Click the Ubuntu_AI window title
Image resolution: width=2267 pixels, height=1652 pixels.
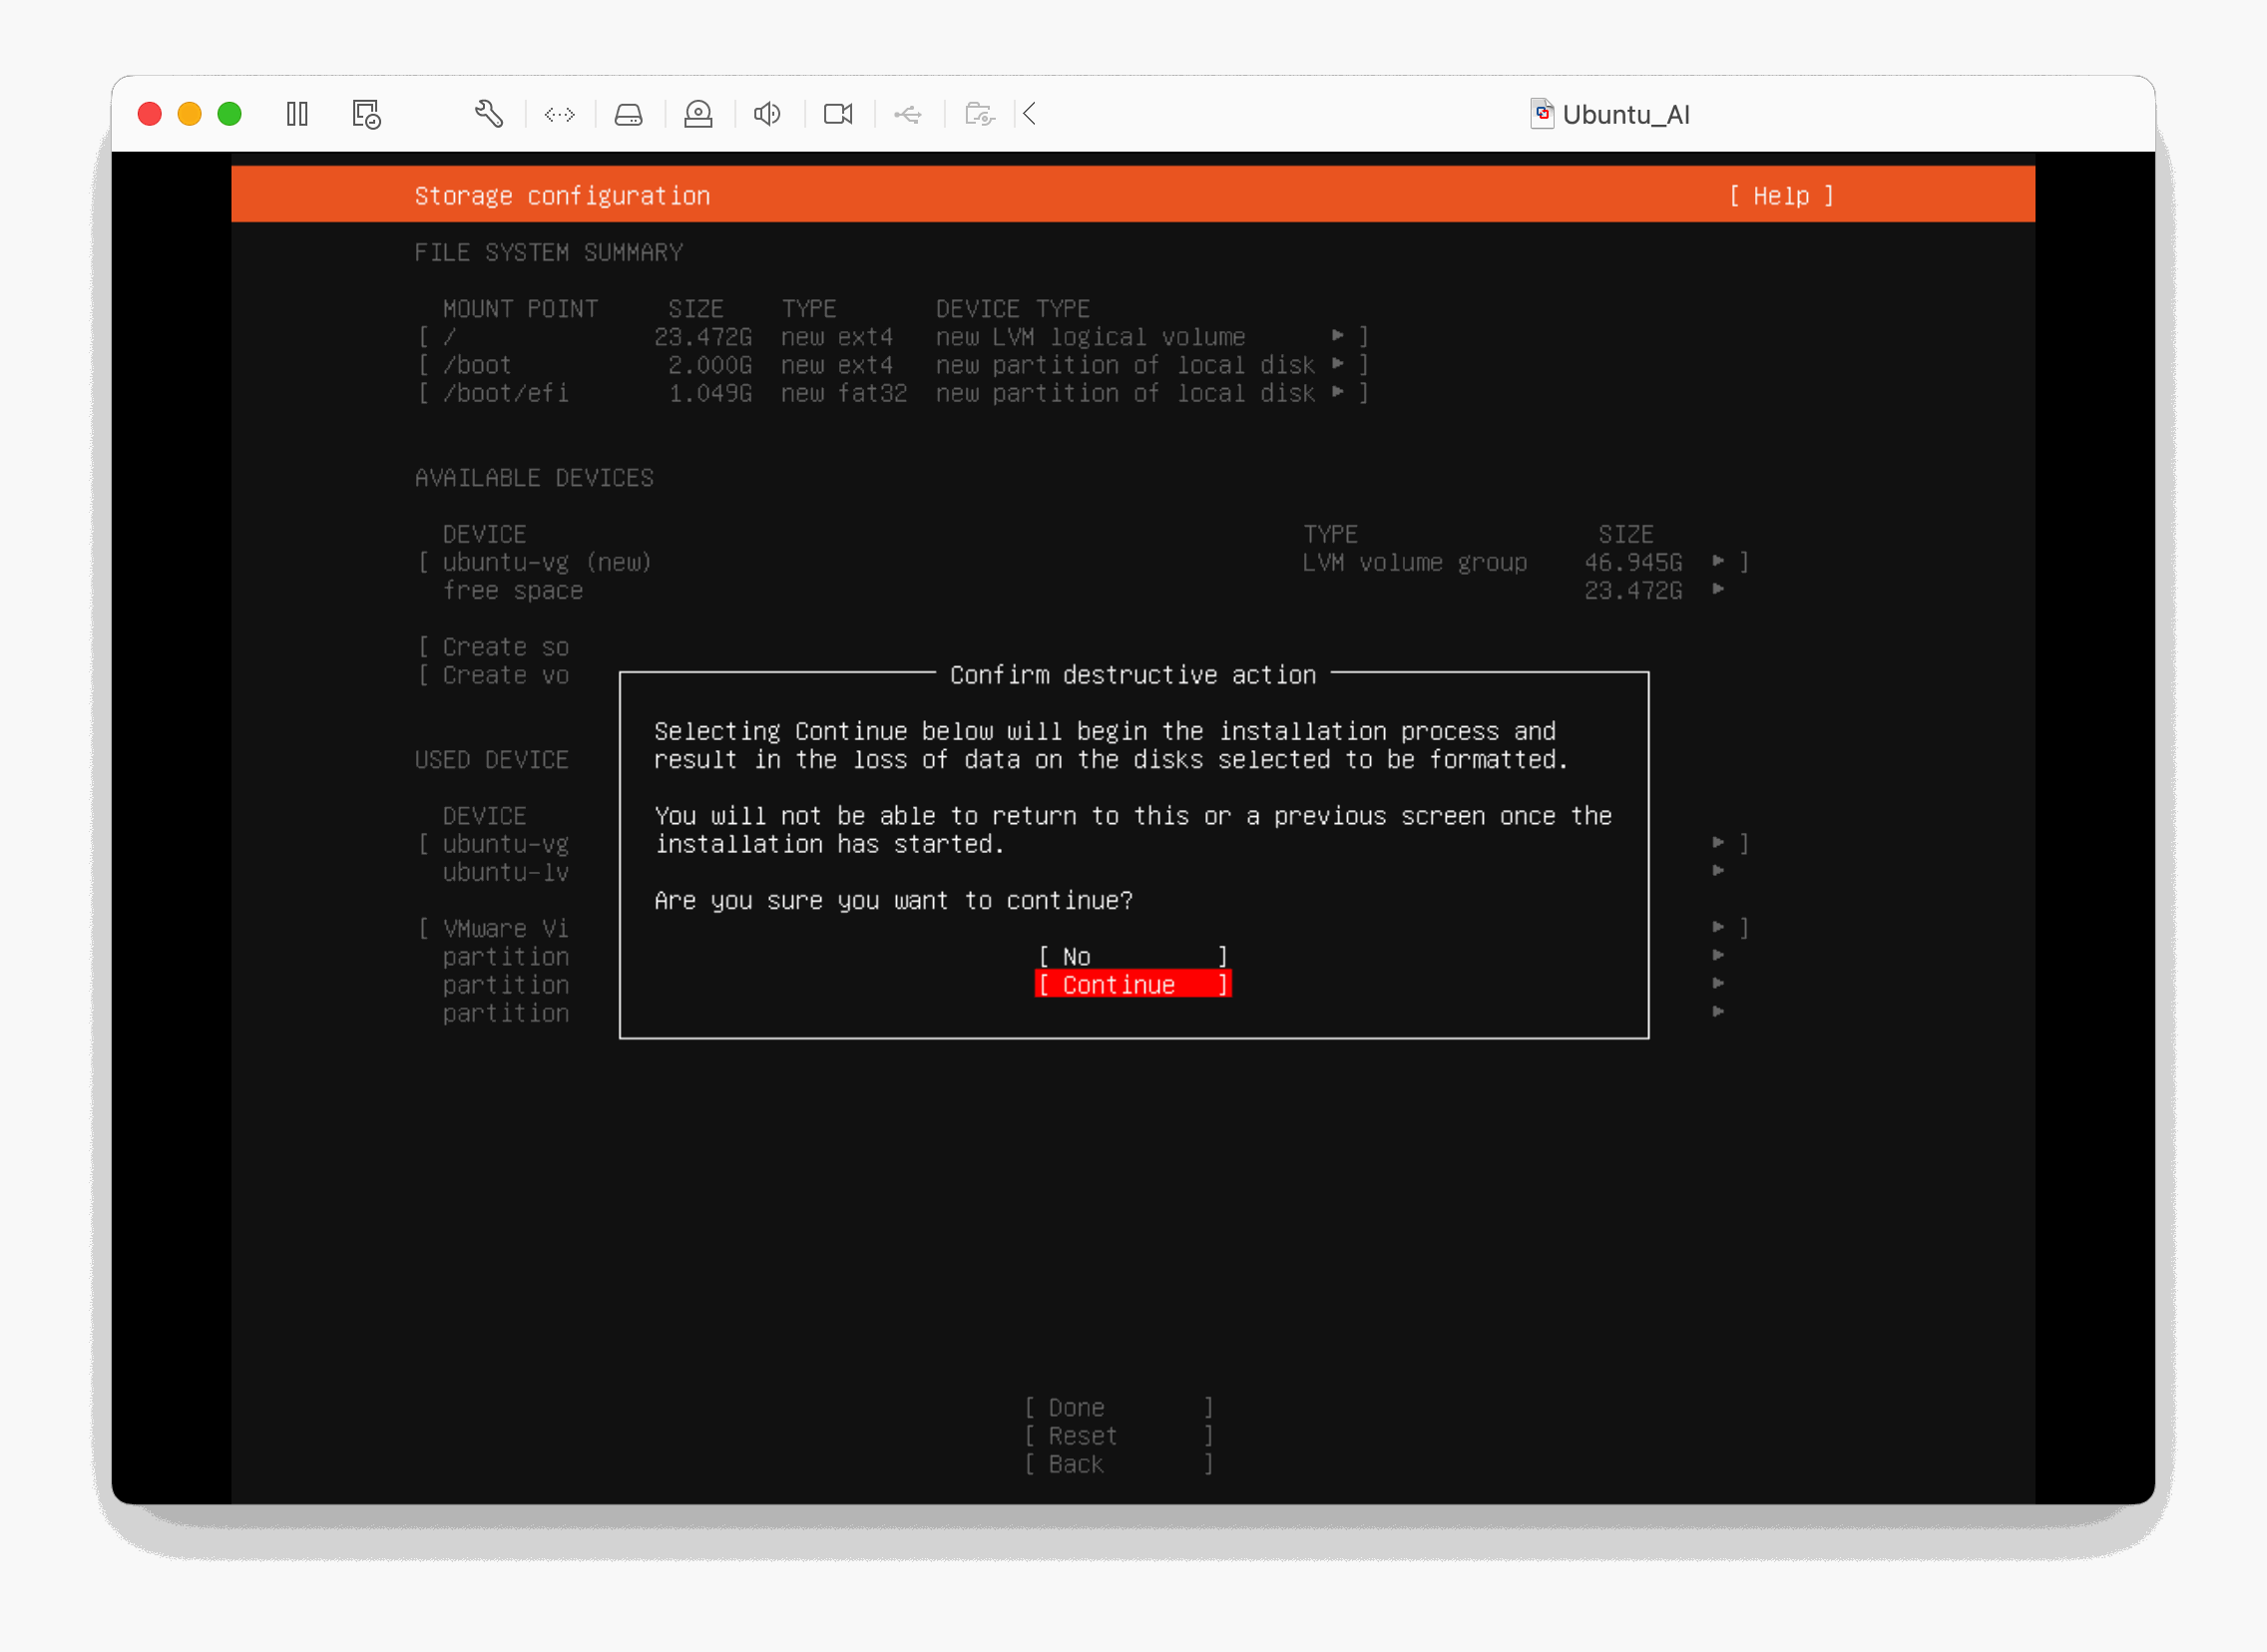point(1624,115)
